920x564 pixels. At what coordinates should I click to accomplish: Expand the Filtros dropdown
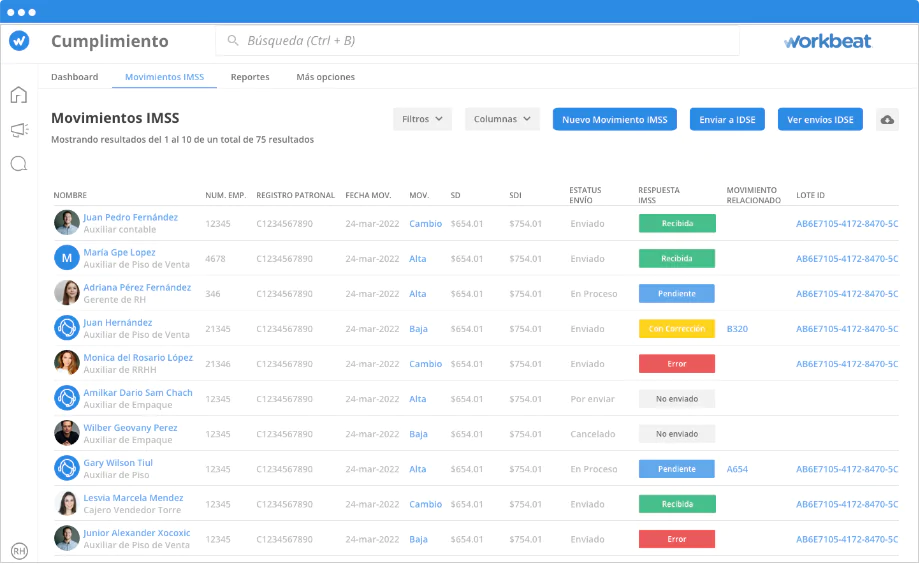click(x=422, y=119)
